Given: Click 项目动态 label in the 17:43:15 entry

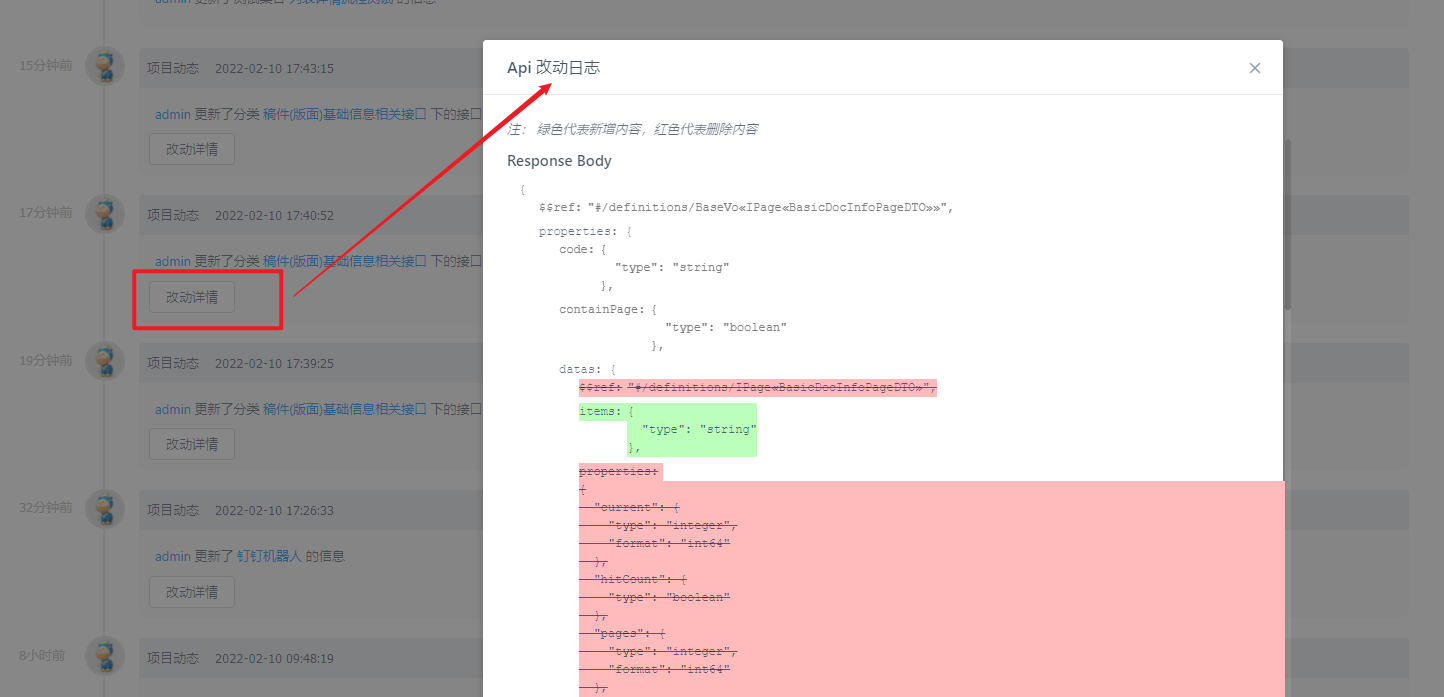Looking at the screenshot, I should tap(173, 68).
